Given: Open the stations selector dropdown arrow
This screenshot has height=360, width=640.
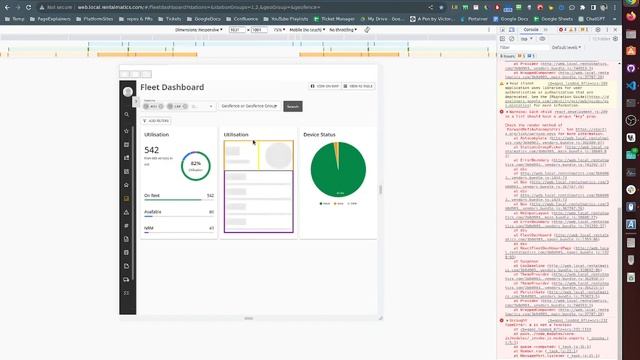Looking at the screenshot, I should [x=211, y=107].
